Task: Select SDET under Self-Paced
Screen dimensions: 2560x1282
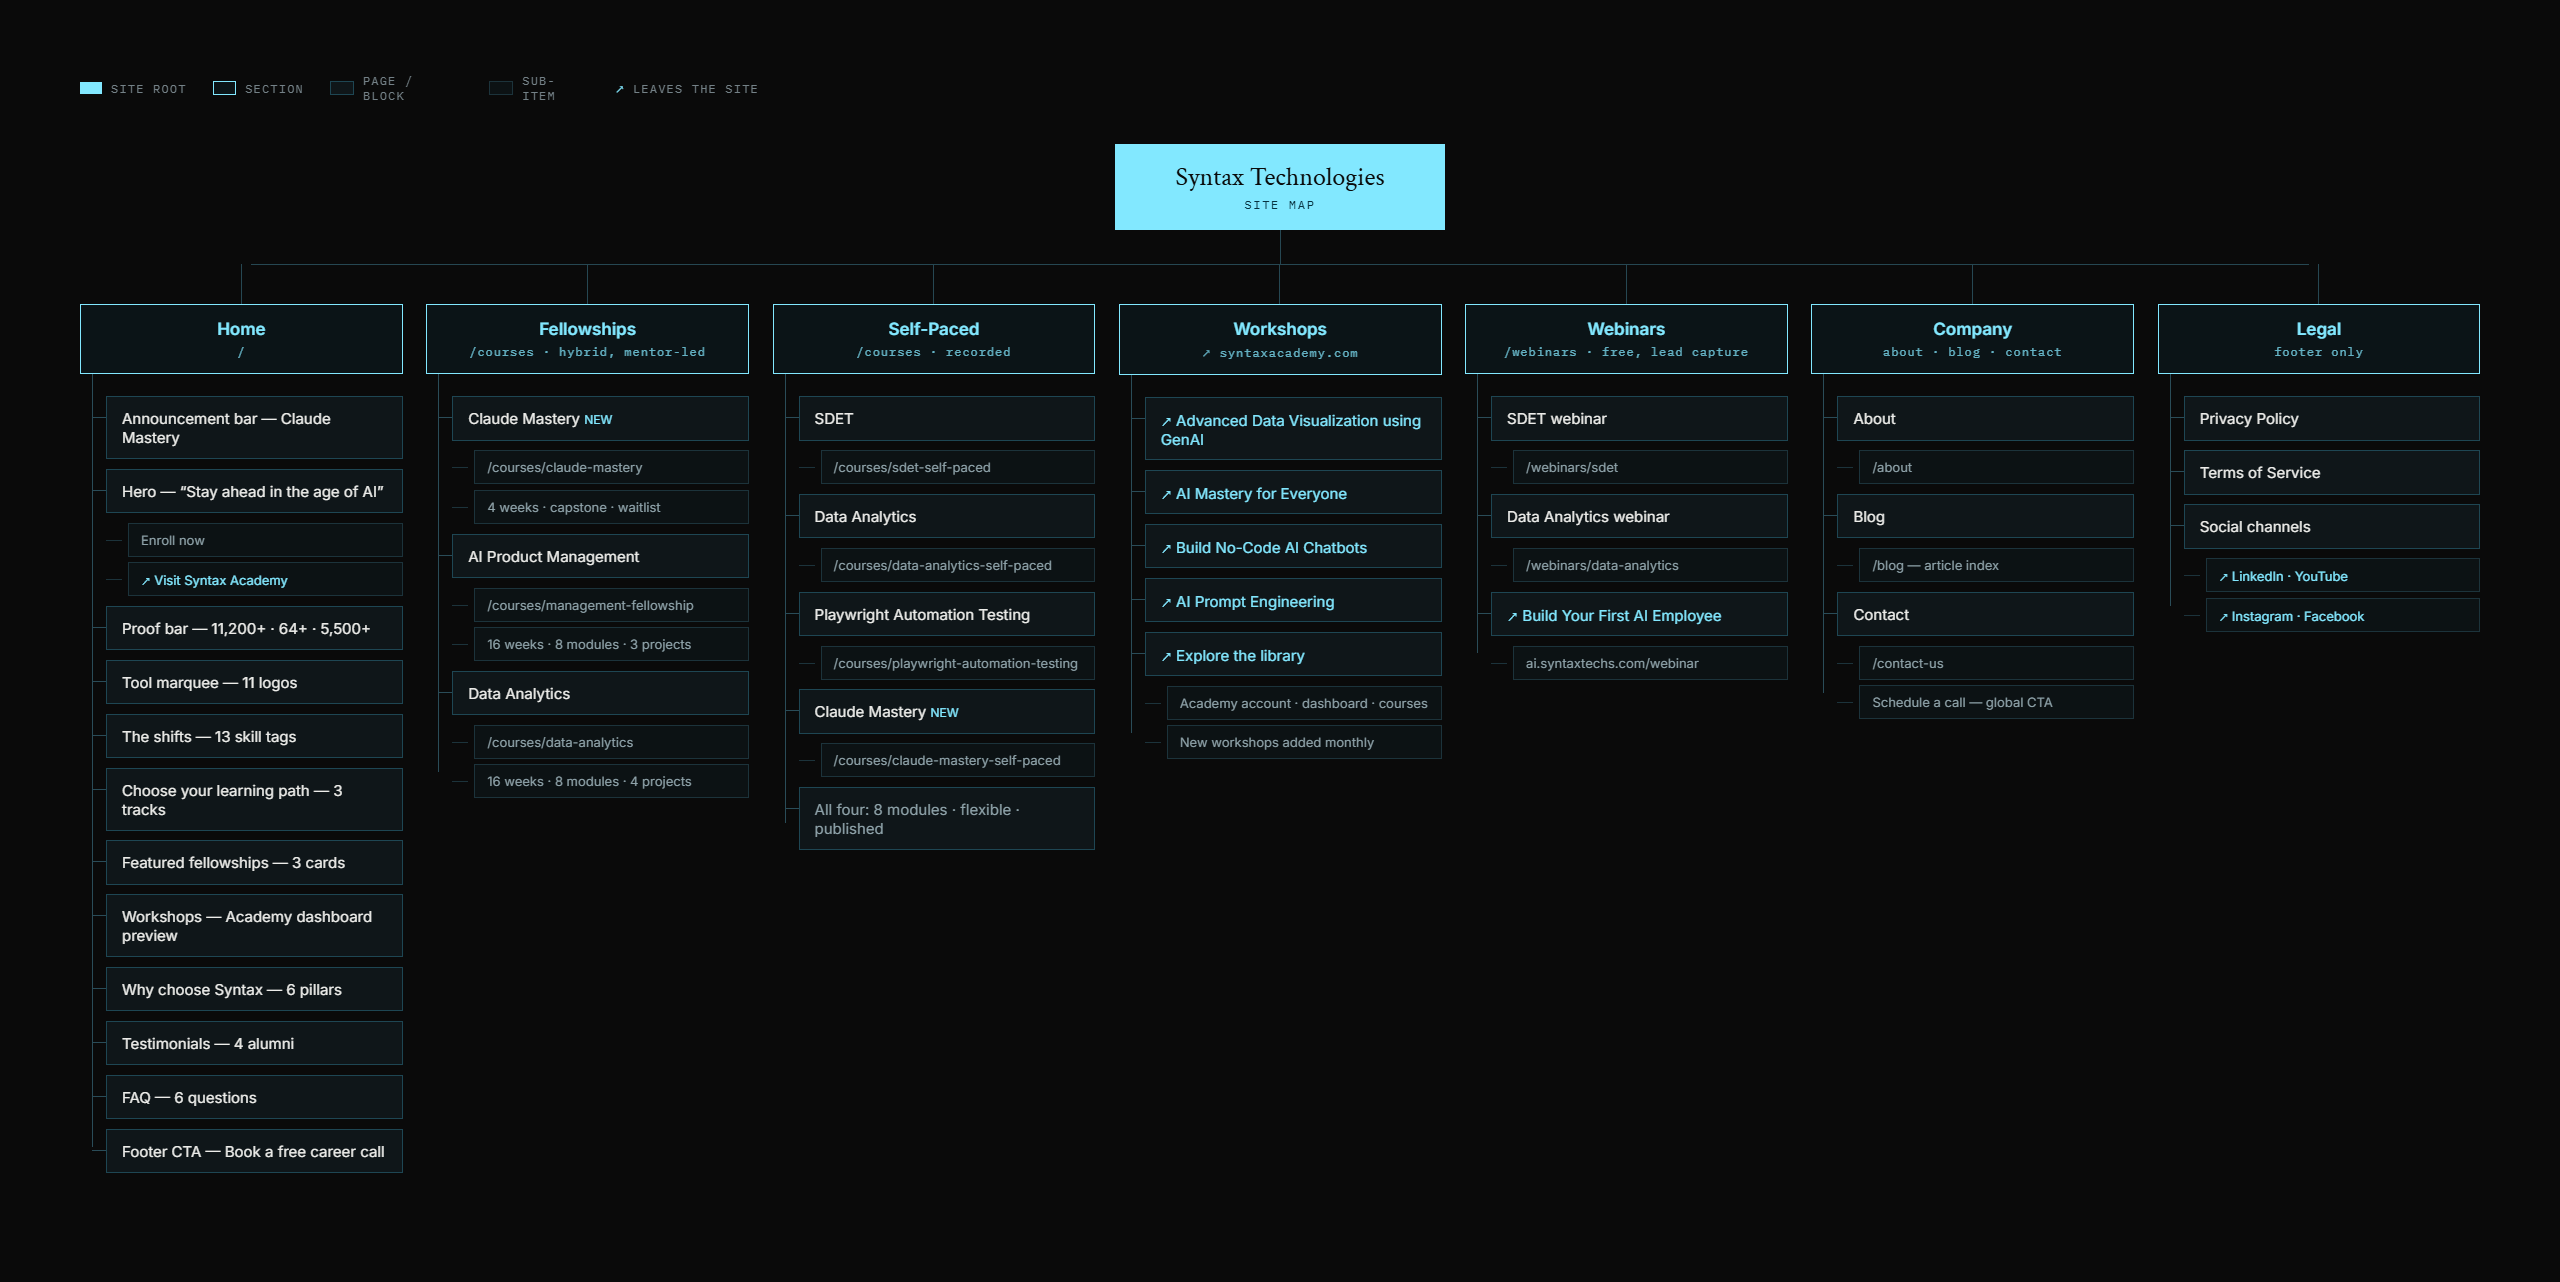Action: click(946, 418)
